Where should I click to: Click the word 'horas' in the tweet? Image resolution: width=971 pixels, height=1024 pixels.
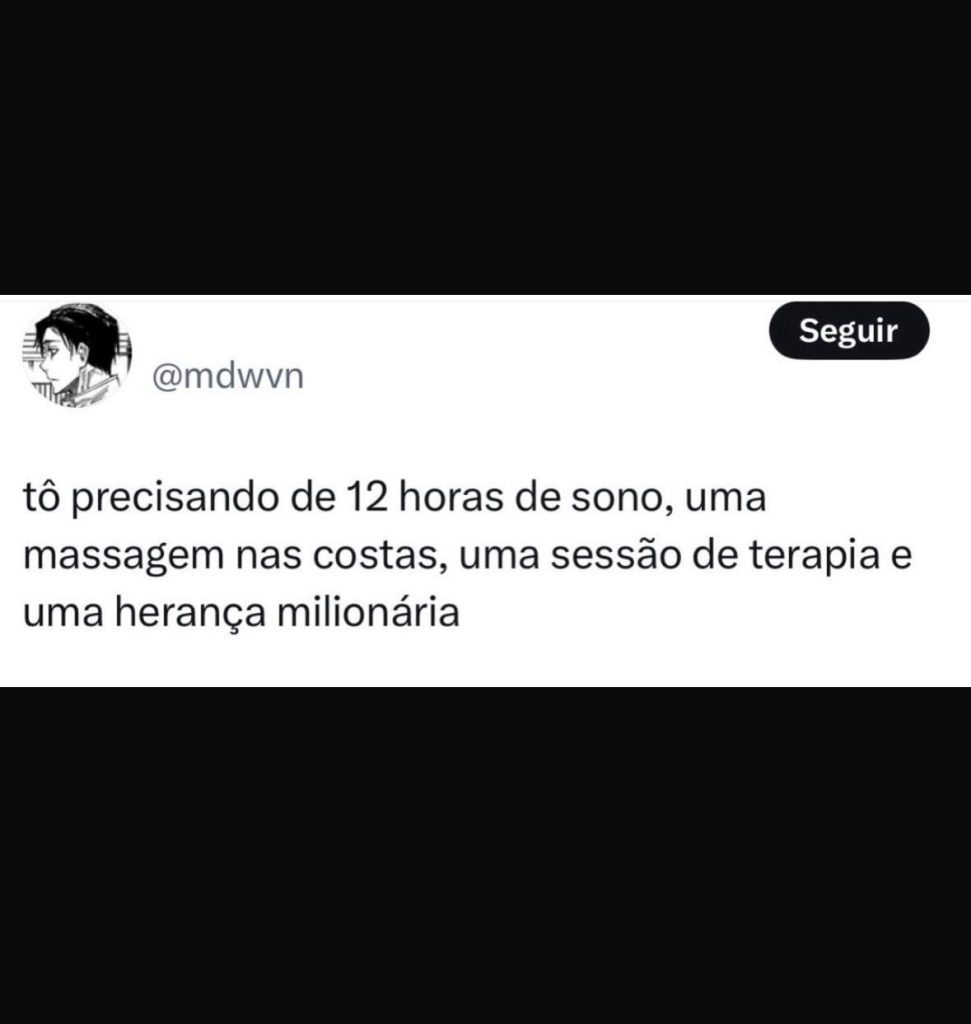pos(451,497)
